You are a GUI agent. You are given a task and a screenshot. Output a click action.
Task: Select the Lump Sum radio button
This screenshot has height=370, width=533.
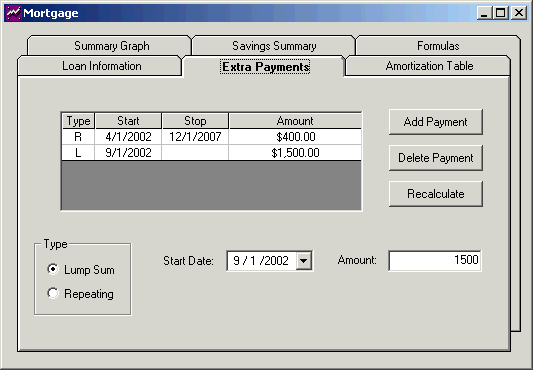click(53, 269)
